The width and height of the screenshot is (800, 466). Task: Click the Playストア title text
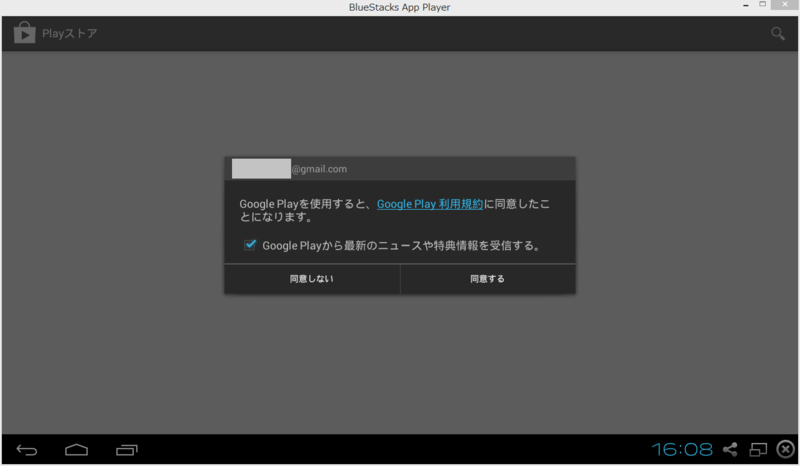[x=69, y=34]
